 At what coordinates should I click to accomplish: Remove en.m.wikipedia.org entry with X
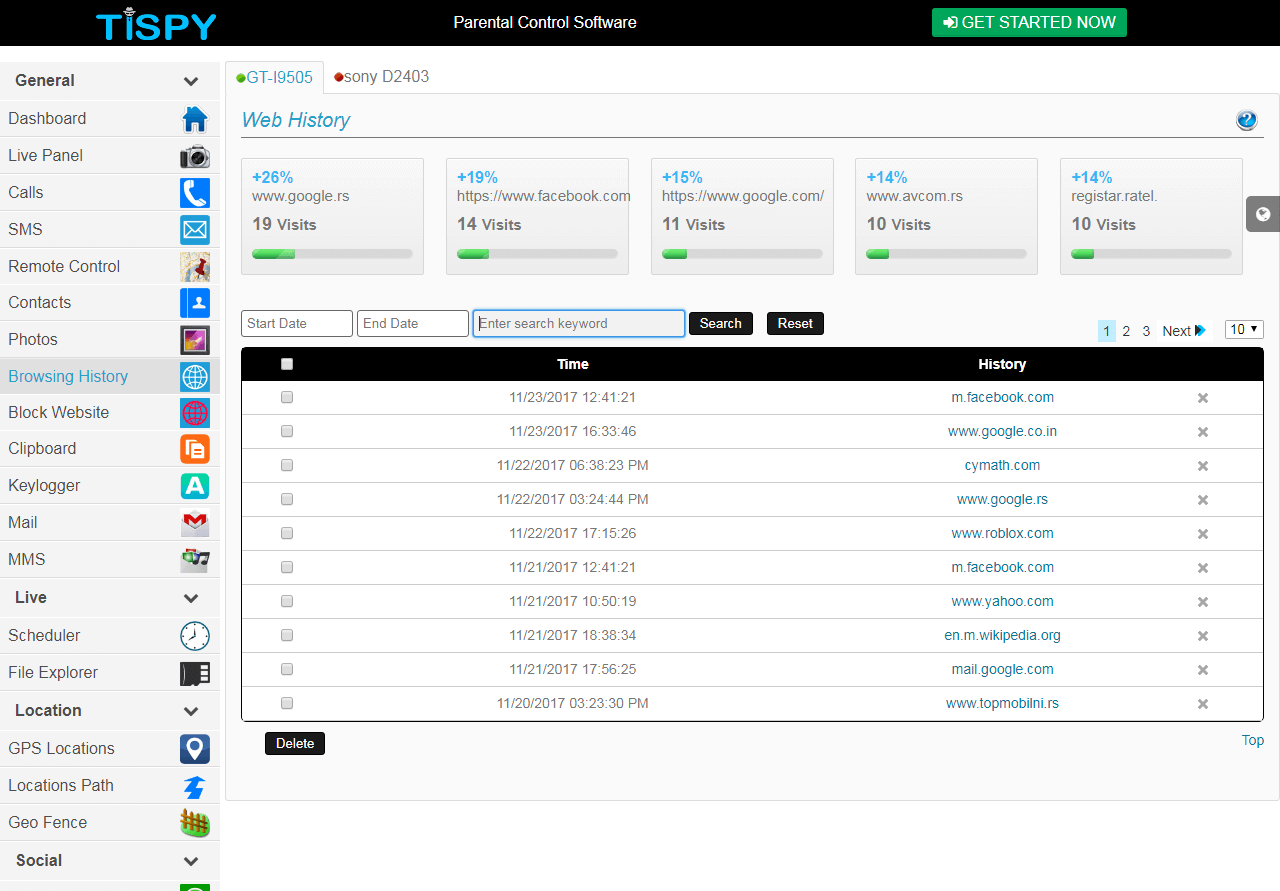[x=1203, y=636]
